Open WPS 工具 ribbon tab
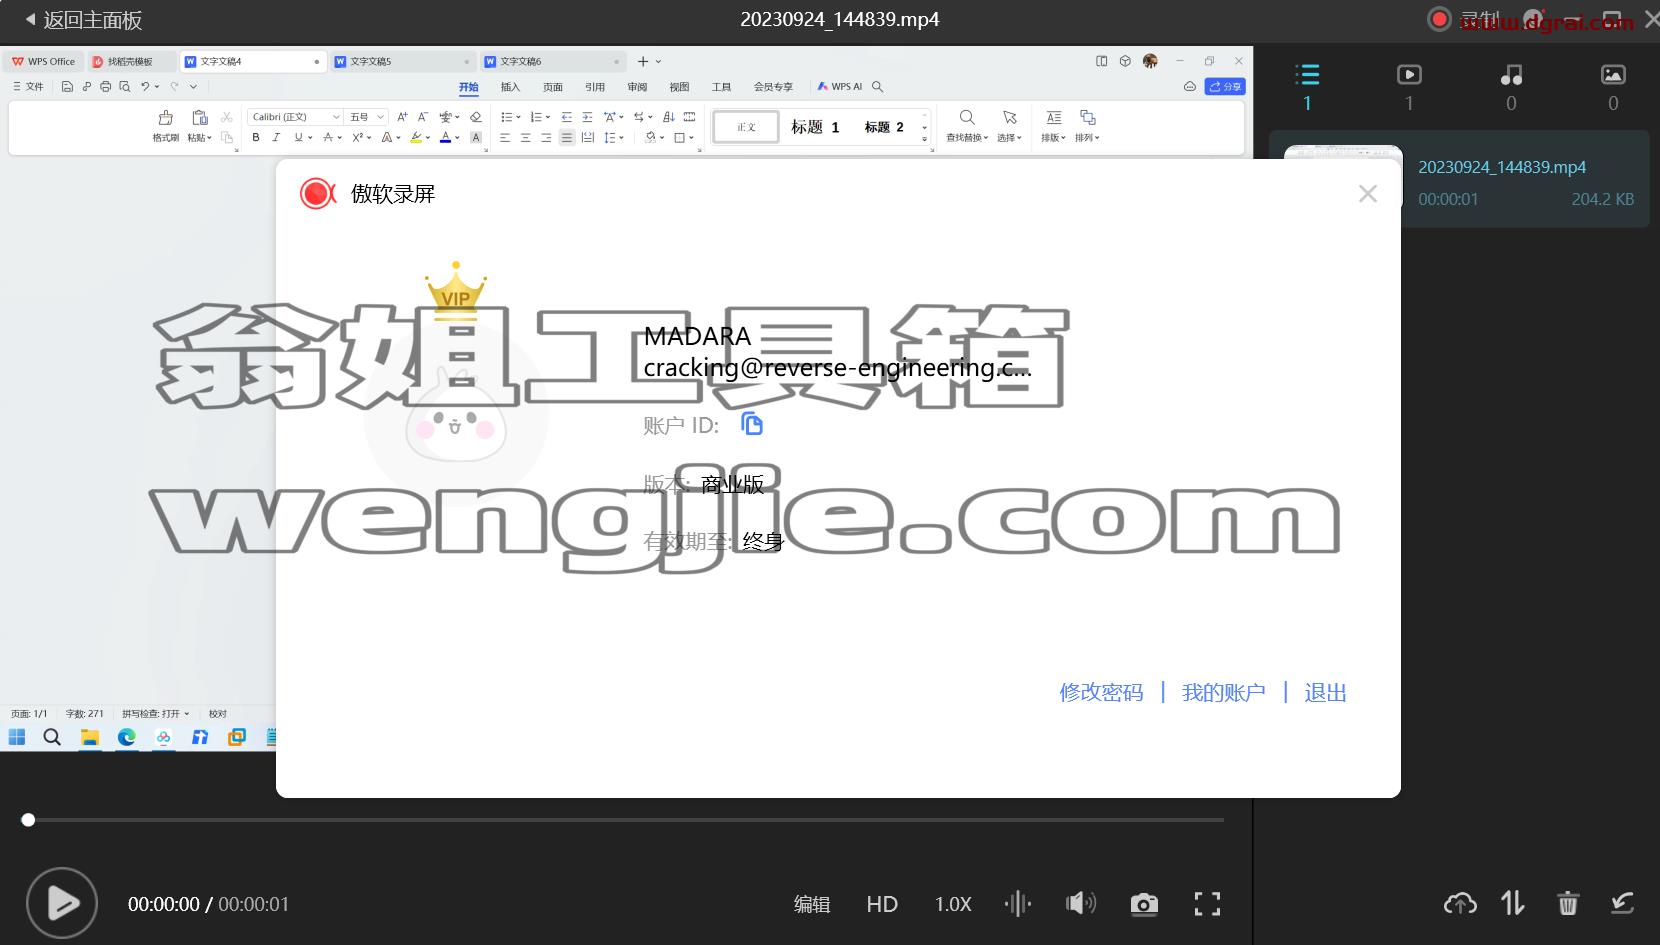 (x=721, y=87)
